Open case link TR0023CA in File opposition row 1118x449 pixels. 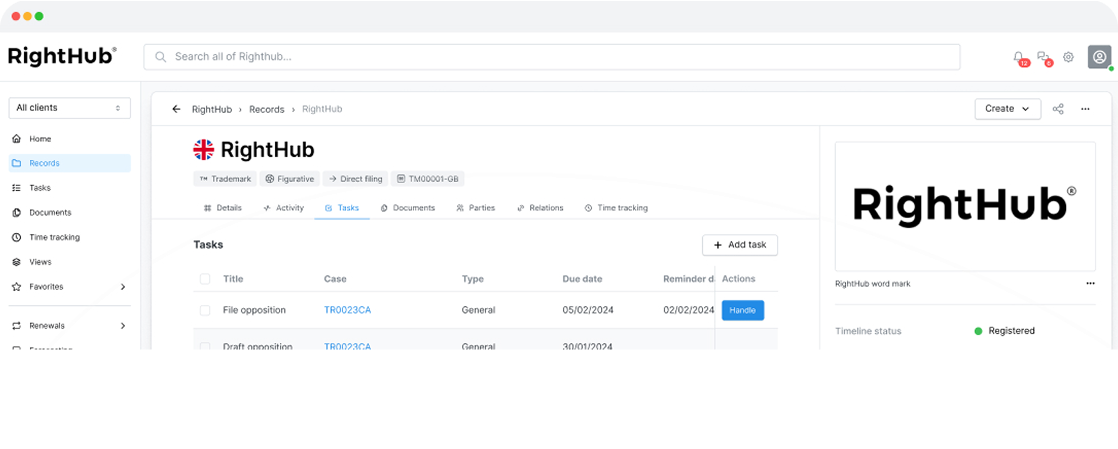click(347, 310)
